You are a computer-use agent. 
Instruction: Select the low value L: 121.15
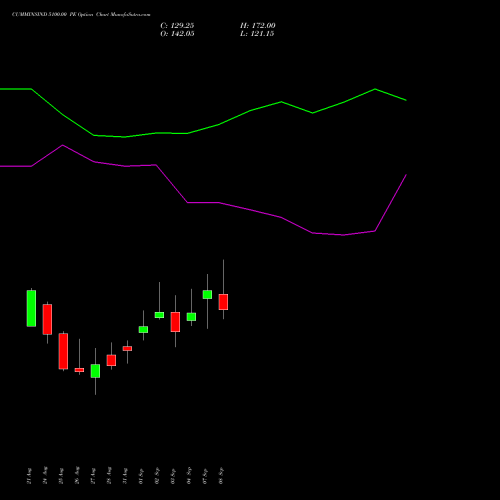[x=257, y=34]
